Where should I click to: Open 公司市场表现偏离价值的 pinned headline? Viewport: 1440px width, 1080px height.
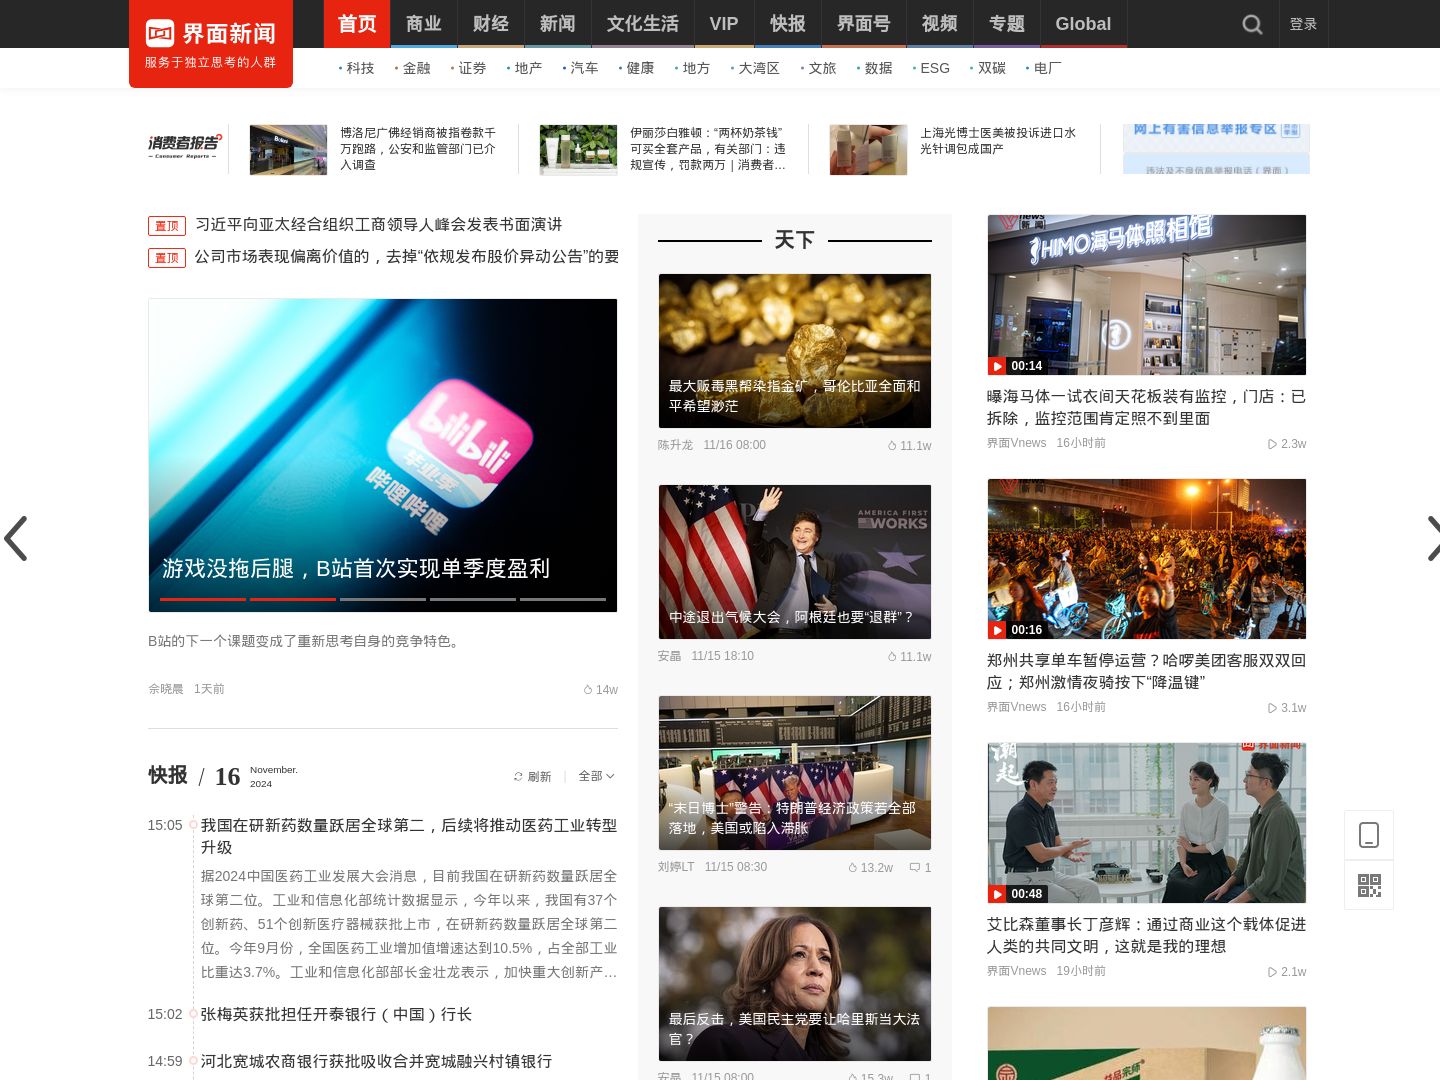click(x=407, y=257)
